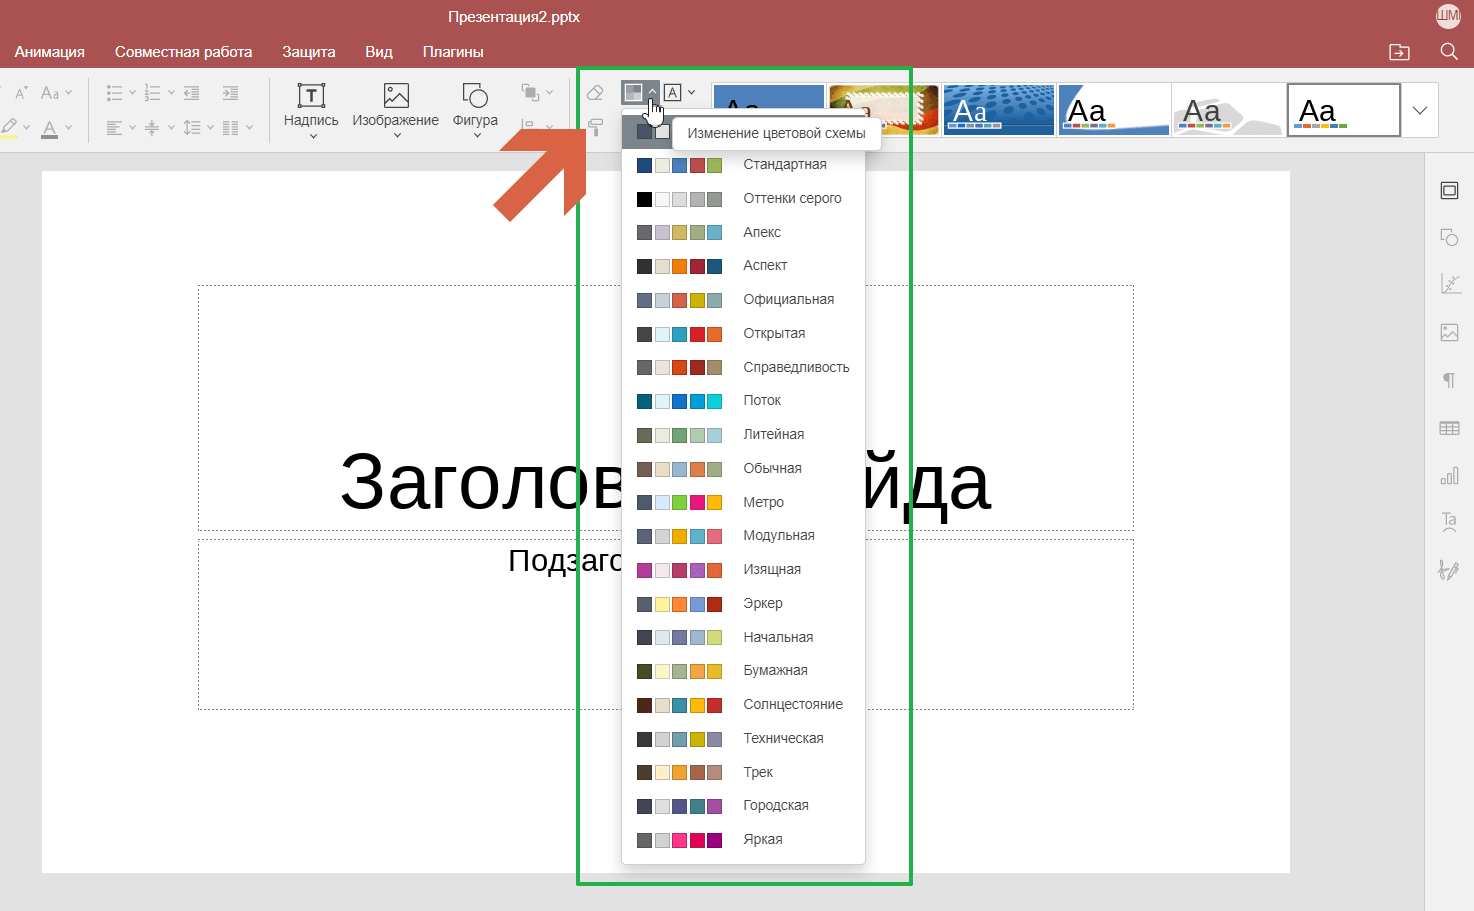Open the slide size dropdown
1474x911 pixels.
(x=680, y=93)
